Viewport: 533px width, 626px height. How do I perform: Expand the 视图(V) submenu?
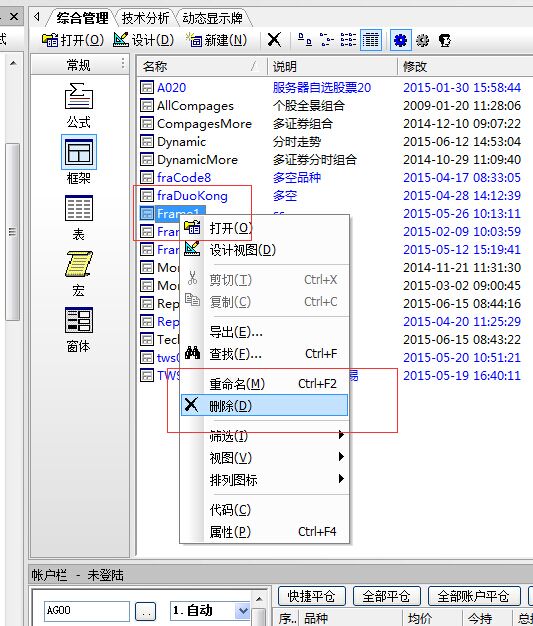[265, 458]
